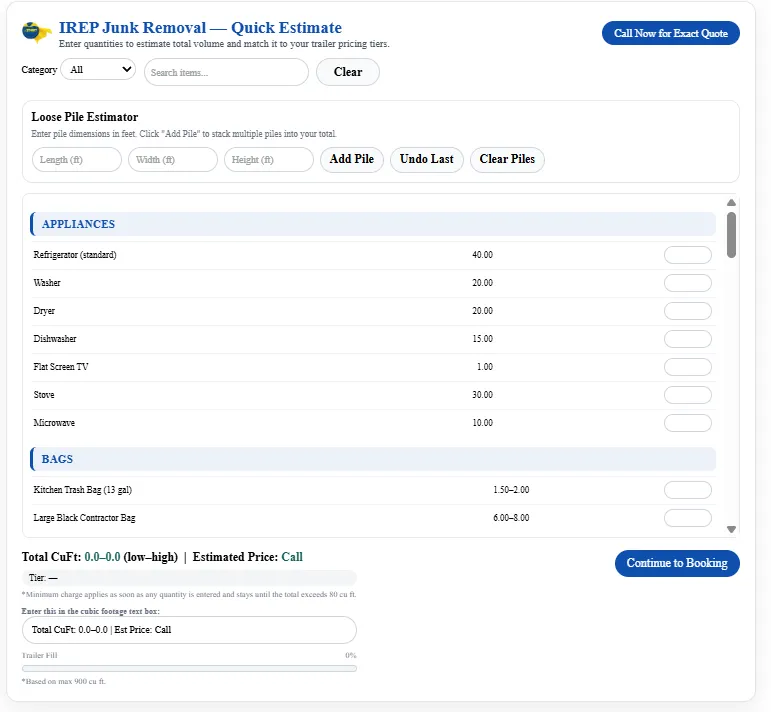Click the 30.00 Stove volume value
This screenshot has height=712, width=771.
(482, 395)
